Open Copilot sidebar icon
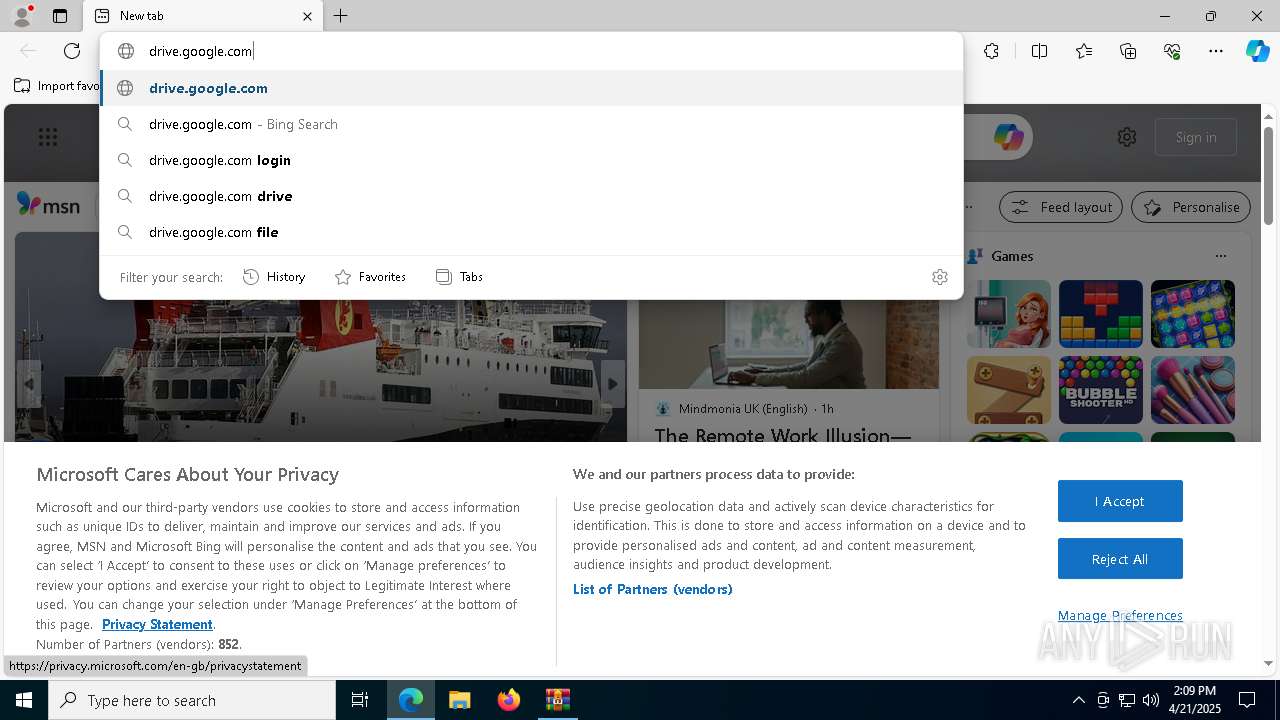The image size is (1280, 720). tap(1257, 51)
